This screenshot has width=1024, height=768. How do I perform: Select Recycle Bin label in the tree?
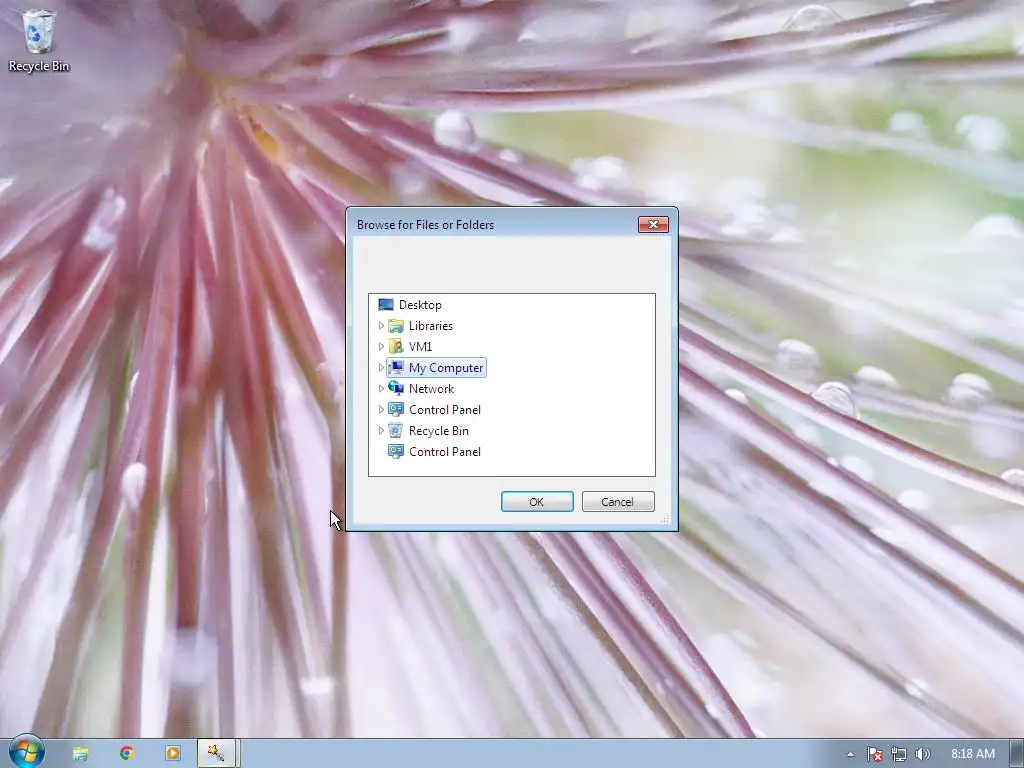click(x=438, y=430)
